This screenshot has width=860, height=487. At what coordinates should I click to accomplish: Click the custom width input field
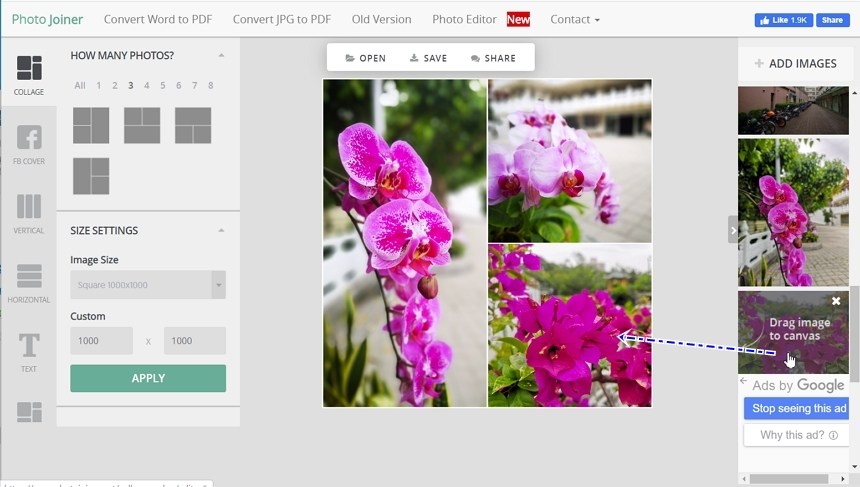click(101, 341)
